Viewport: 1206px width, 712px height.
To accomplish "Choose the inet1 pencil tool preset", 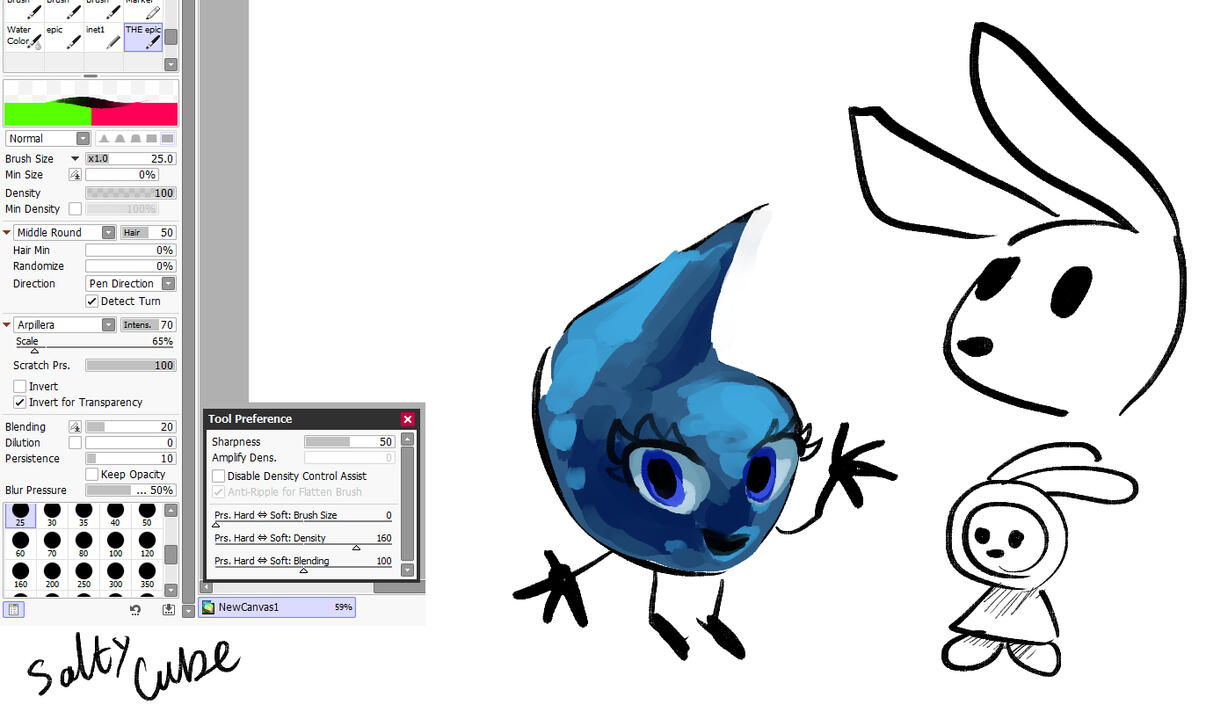I will (x=103, y=37).
